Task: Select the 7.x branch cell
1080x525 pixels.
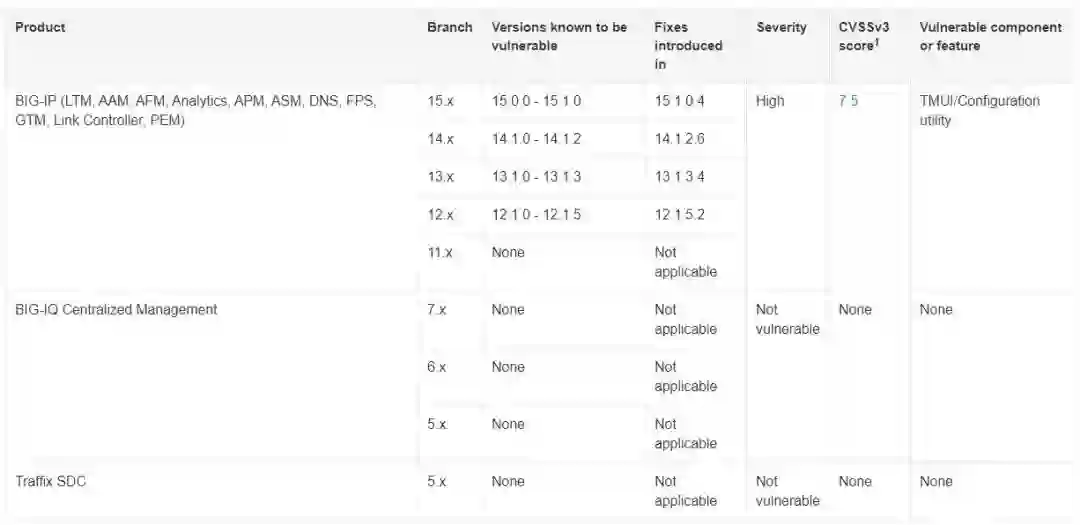Action: (437, 309)
